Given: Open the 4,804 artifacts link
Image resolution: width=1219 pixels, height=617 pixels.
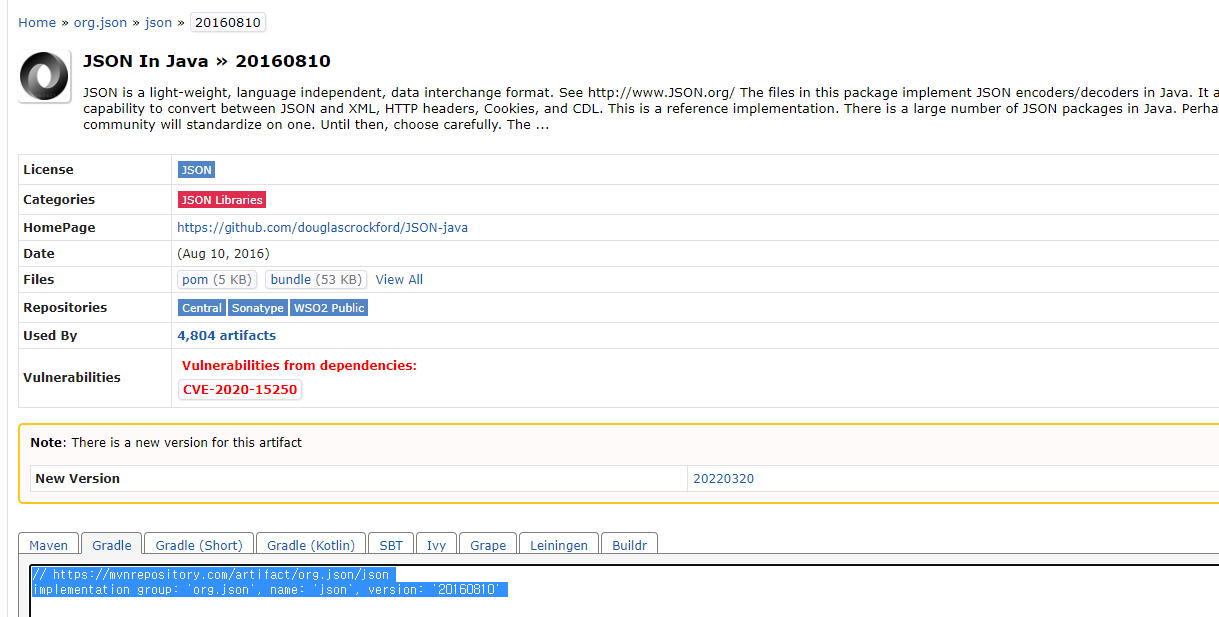Looking at the screenshot, I should tap(227, 336).
